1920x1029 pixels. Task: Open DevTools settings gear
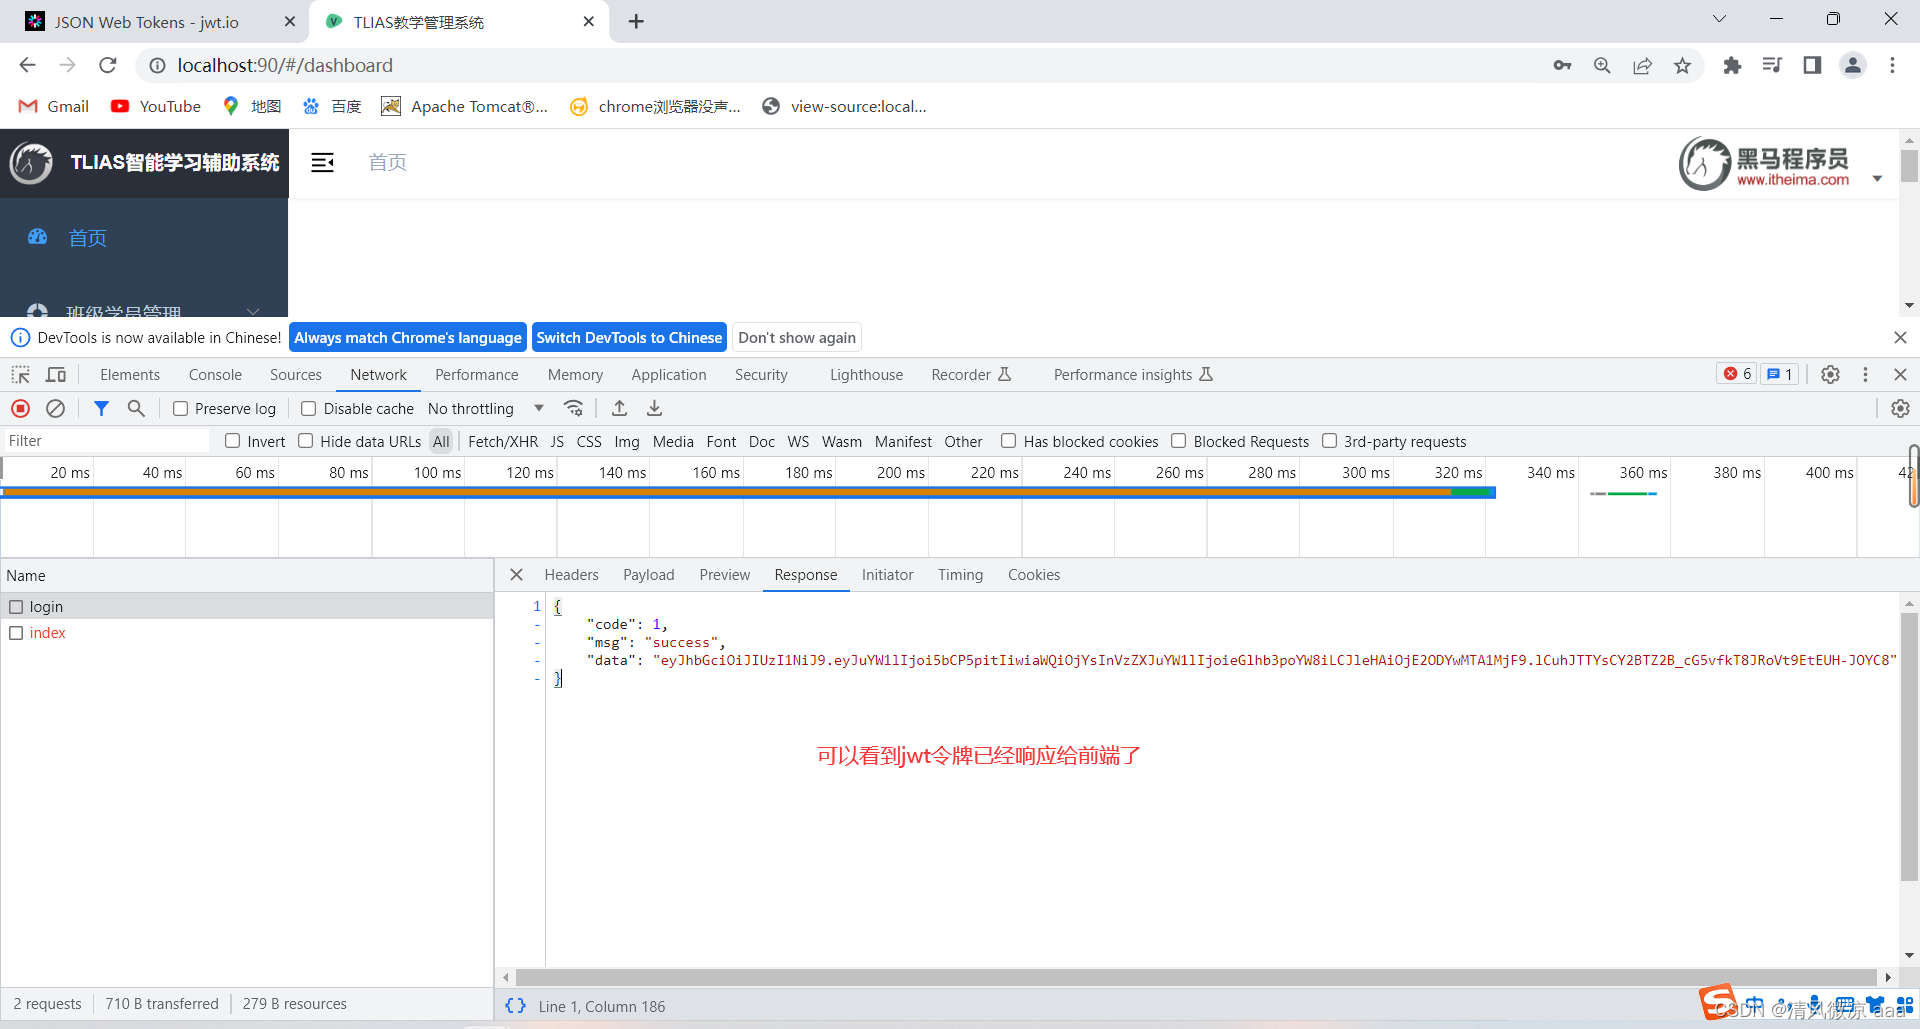tap(1830, 374)
